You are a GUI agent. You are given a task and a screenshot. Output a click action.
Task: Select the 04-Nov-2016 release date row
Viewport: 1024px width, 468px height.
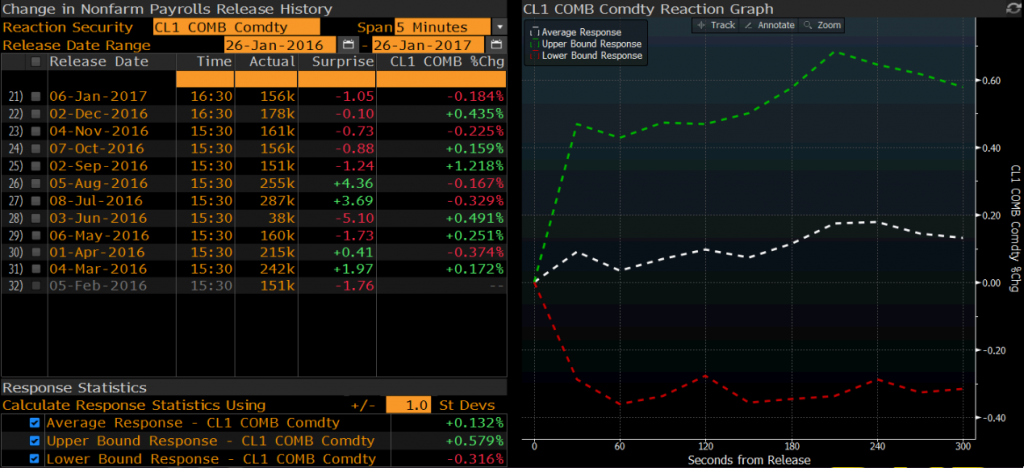(x=253, y=131)
